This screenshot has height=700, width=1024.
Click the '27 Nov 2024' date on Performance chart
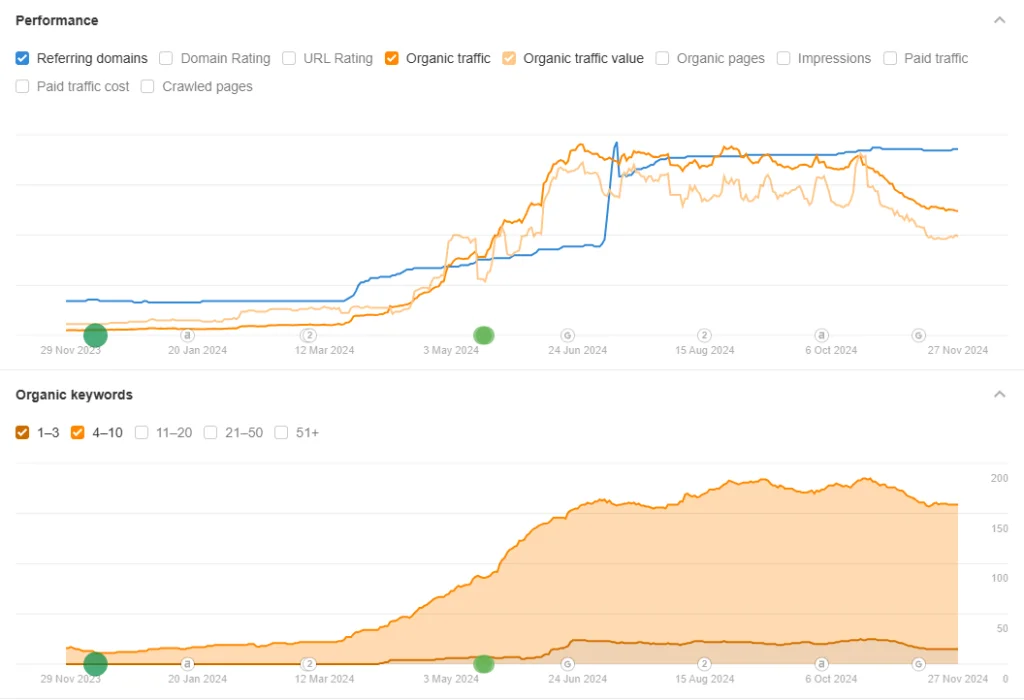957,350
